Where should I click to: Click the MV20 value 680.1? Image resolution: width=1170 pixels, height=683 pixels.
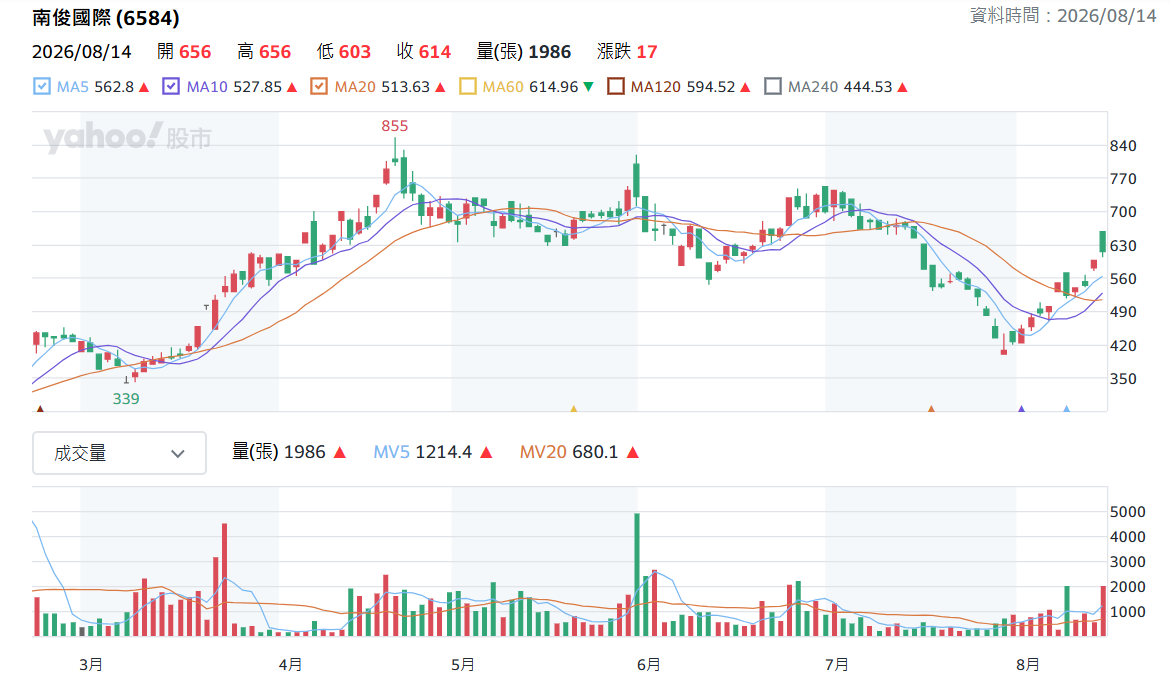(x=595, y=452)
